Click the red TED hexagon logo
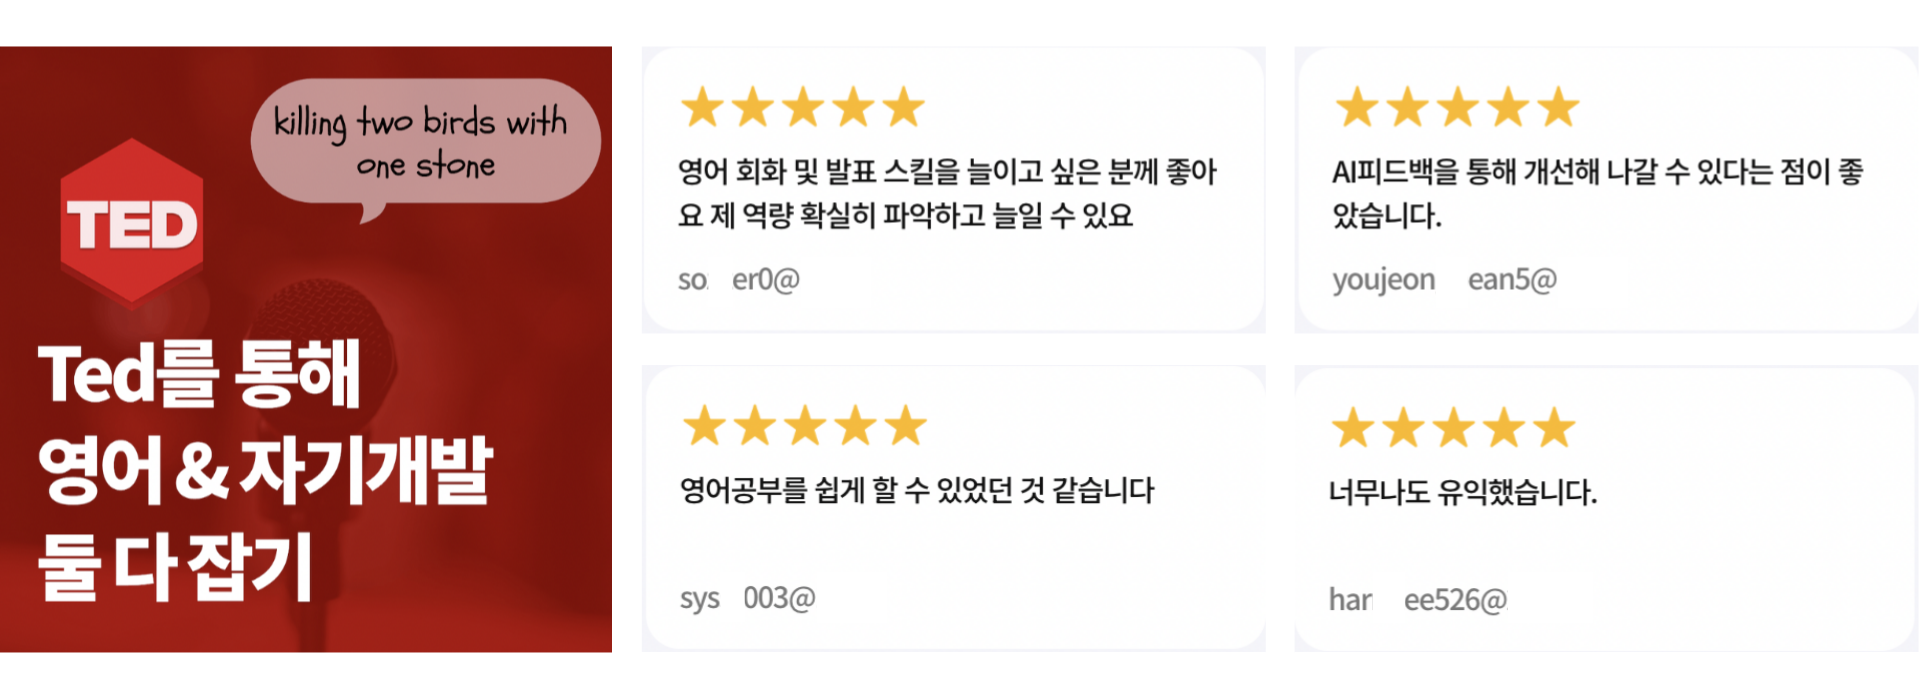The image size is (1920, 700). coord(132,221)
